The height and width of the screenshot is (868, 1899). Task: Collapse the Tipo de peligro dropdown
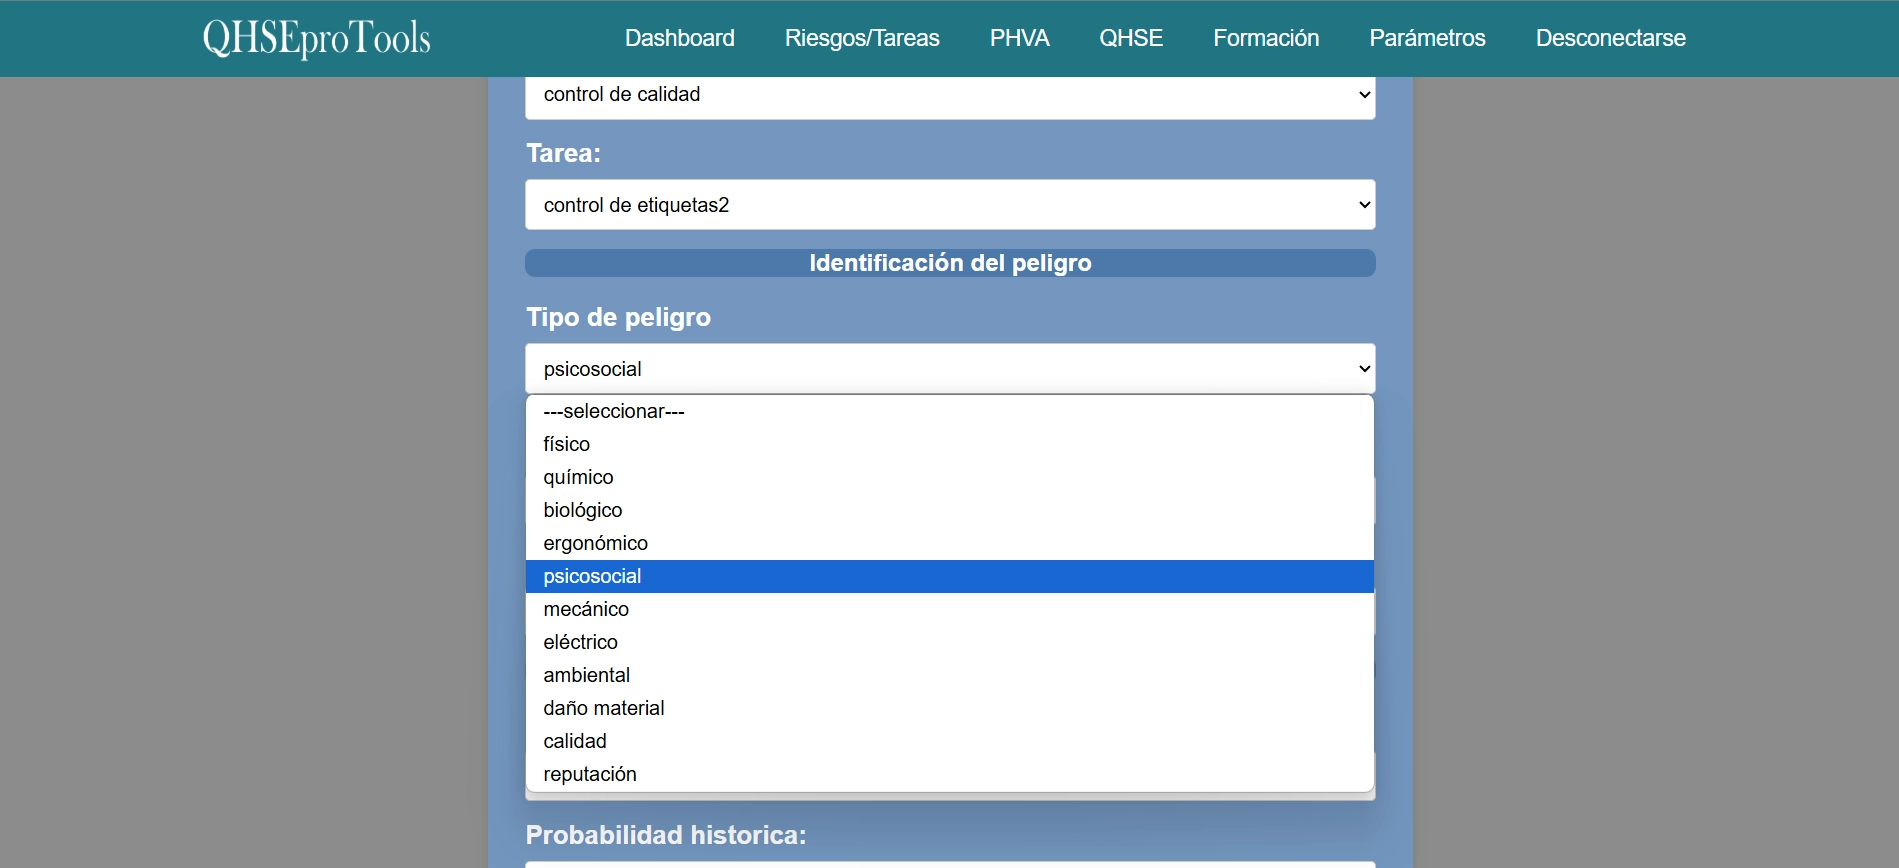coord(950,369)
